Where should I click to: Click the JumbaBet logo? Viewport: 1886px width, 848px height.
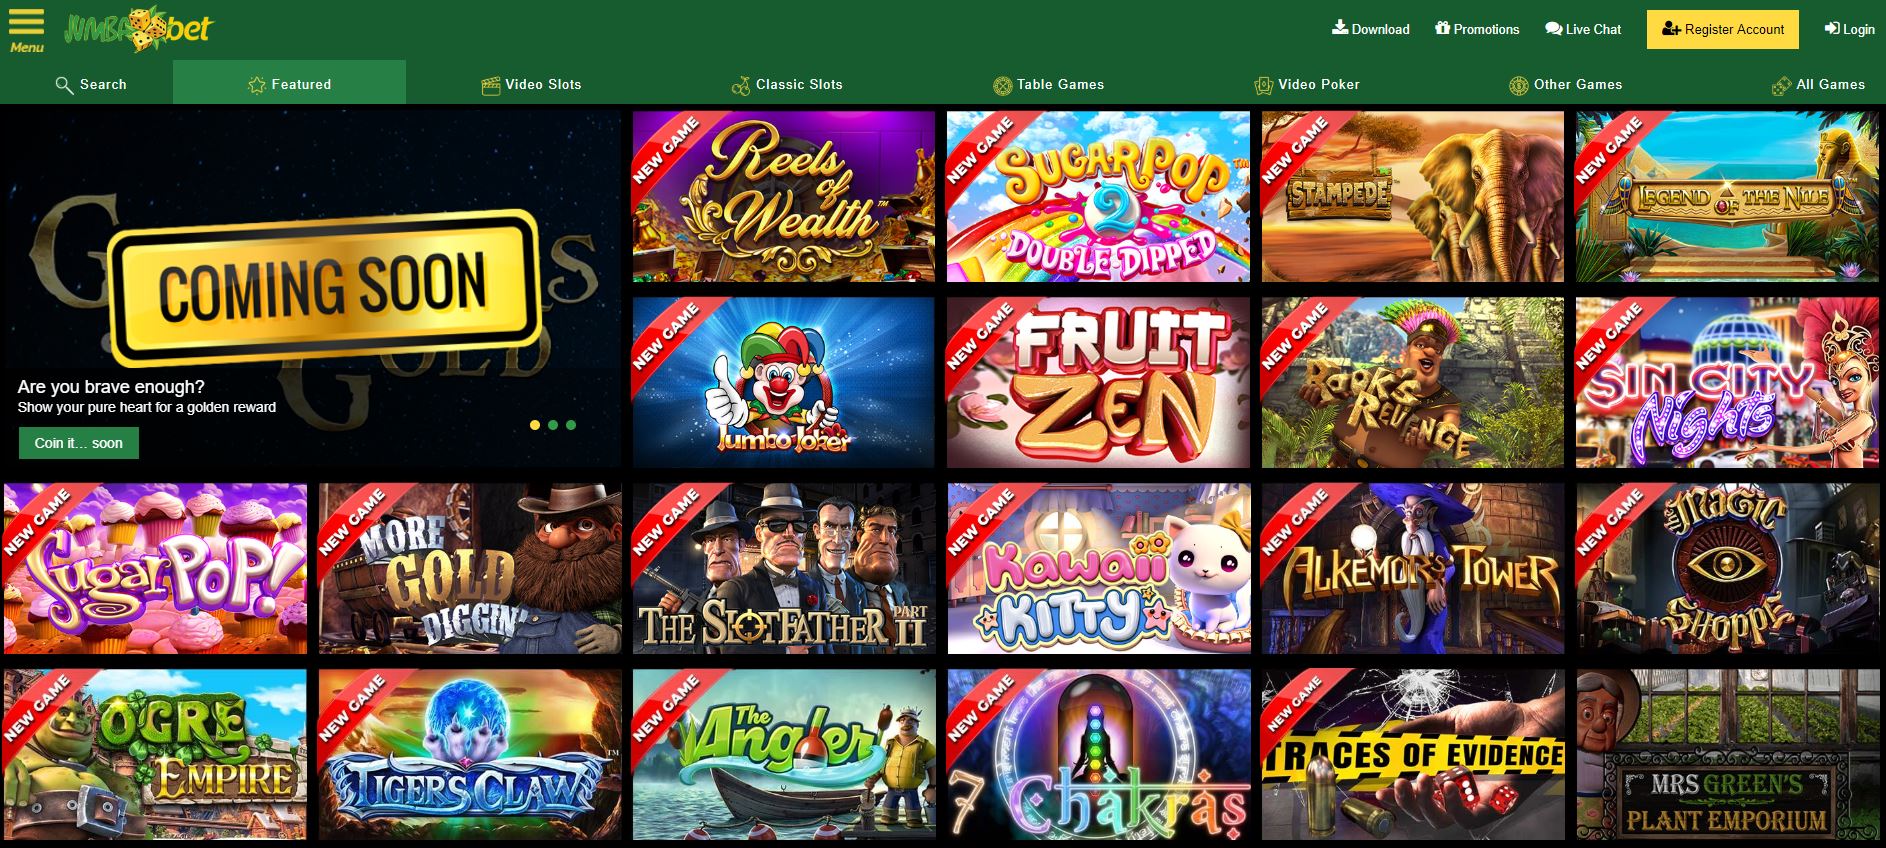[x=138, y=29]
